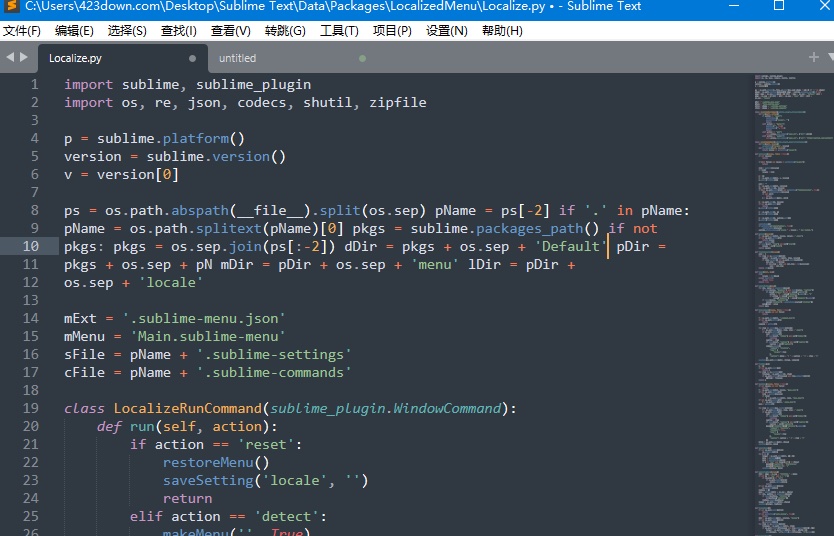Viewport: 834px width, 536px height.
Task: Open the 帮助(H) menu
Action: click(x=502, y=31)
